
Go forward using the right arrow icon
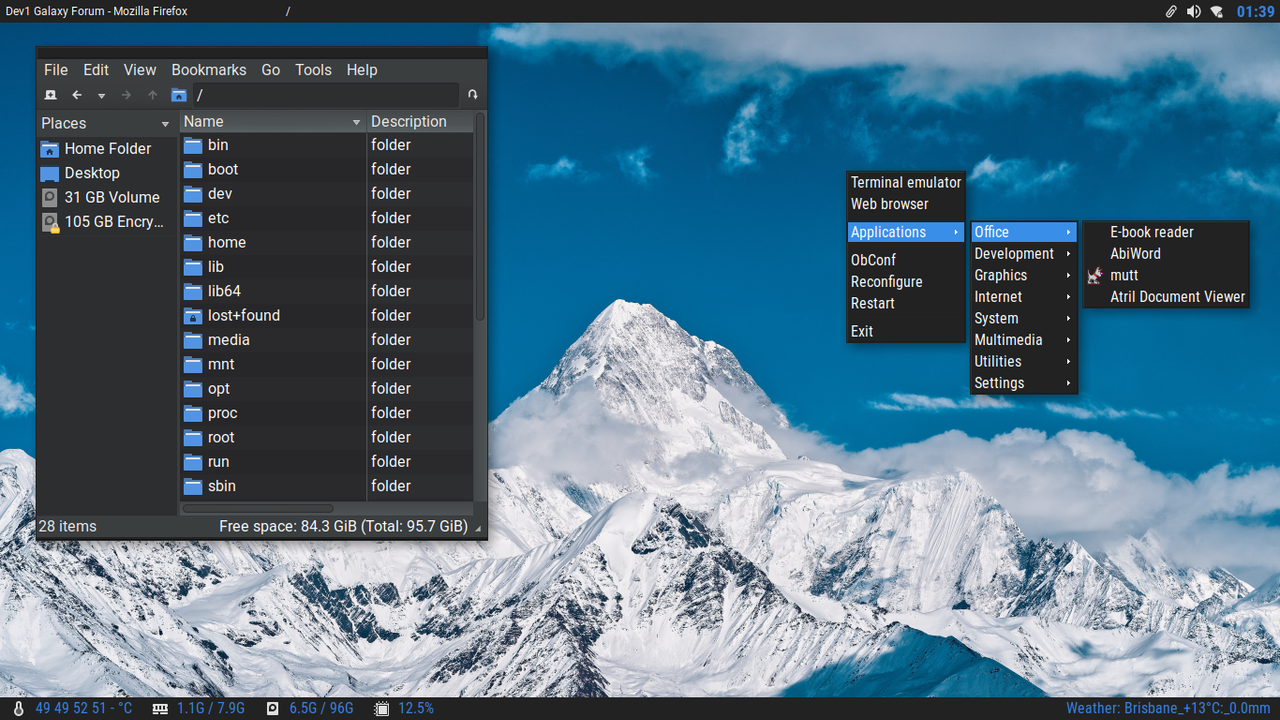(126, 95)
